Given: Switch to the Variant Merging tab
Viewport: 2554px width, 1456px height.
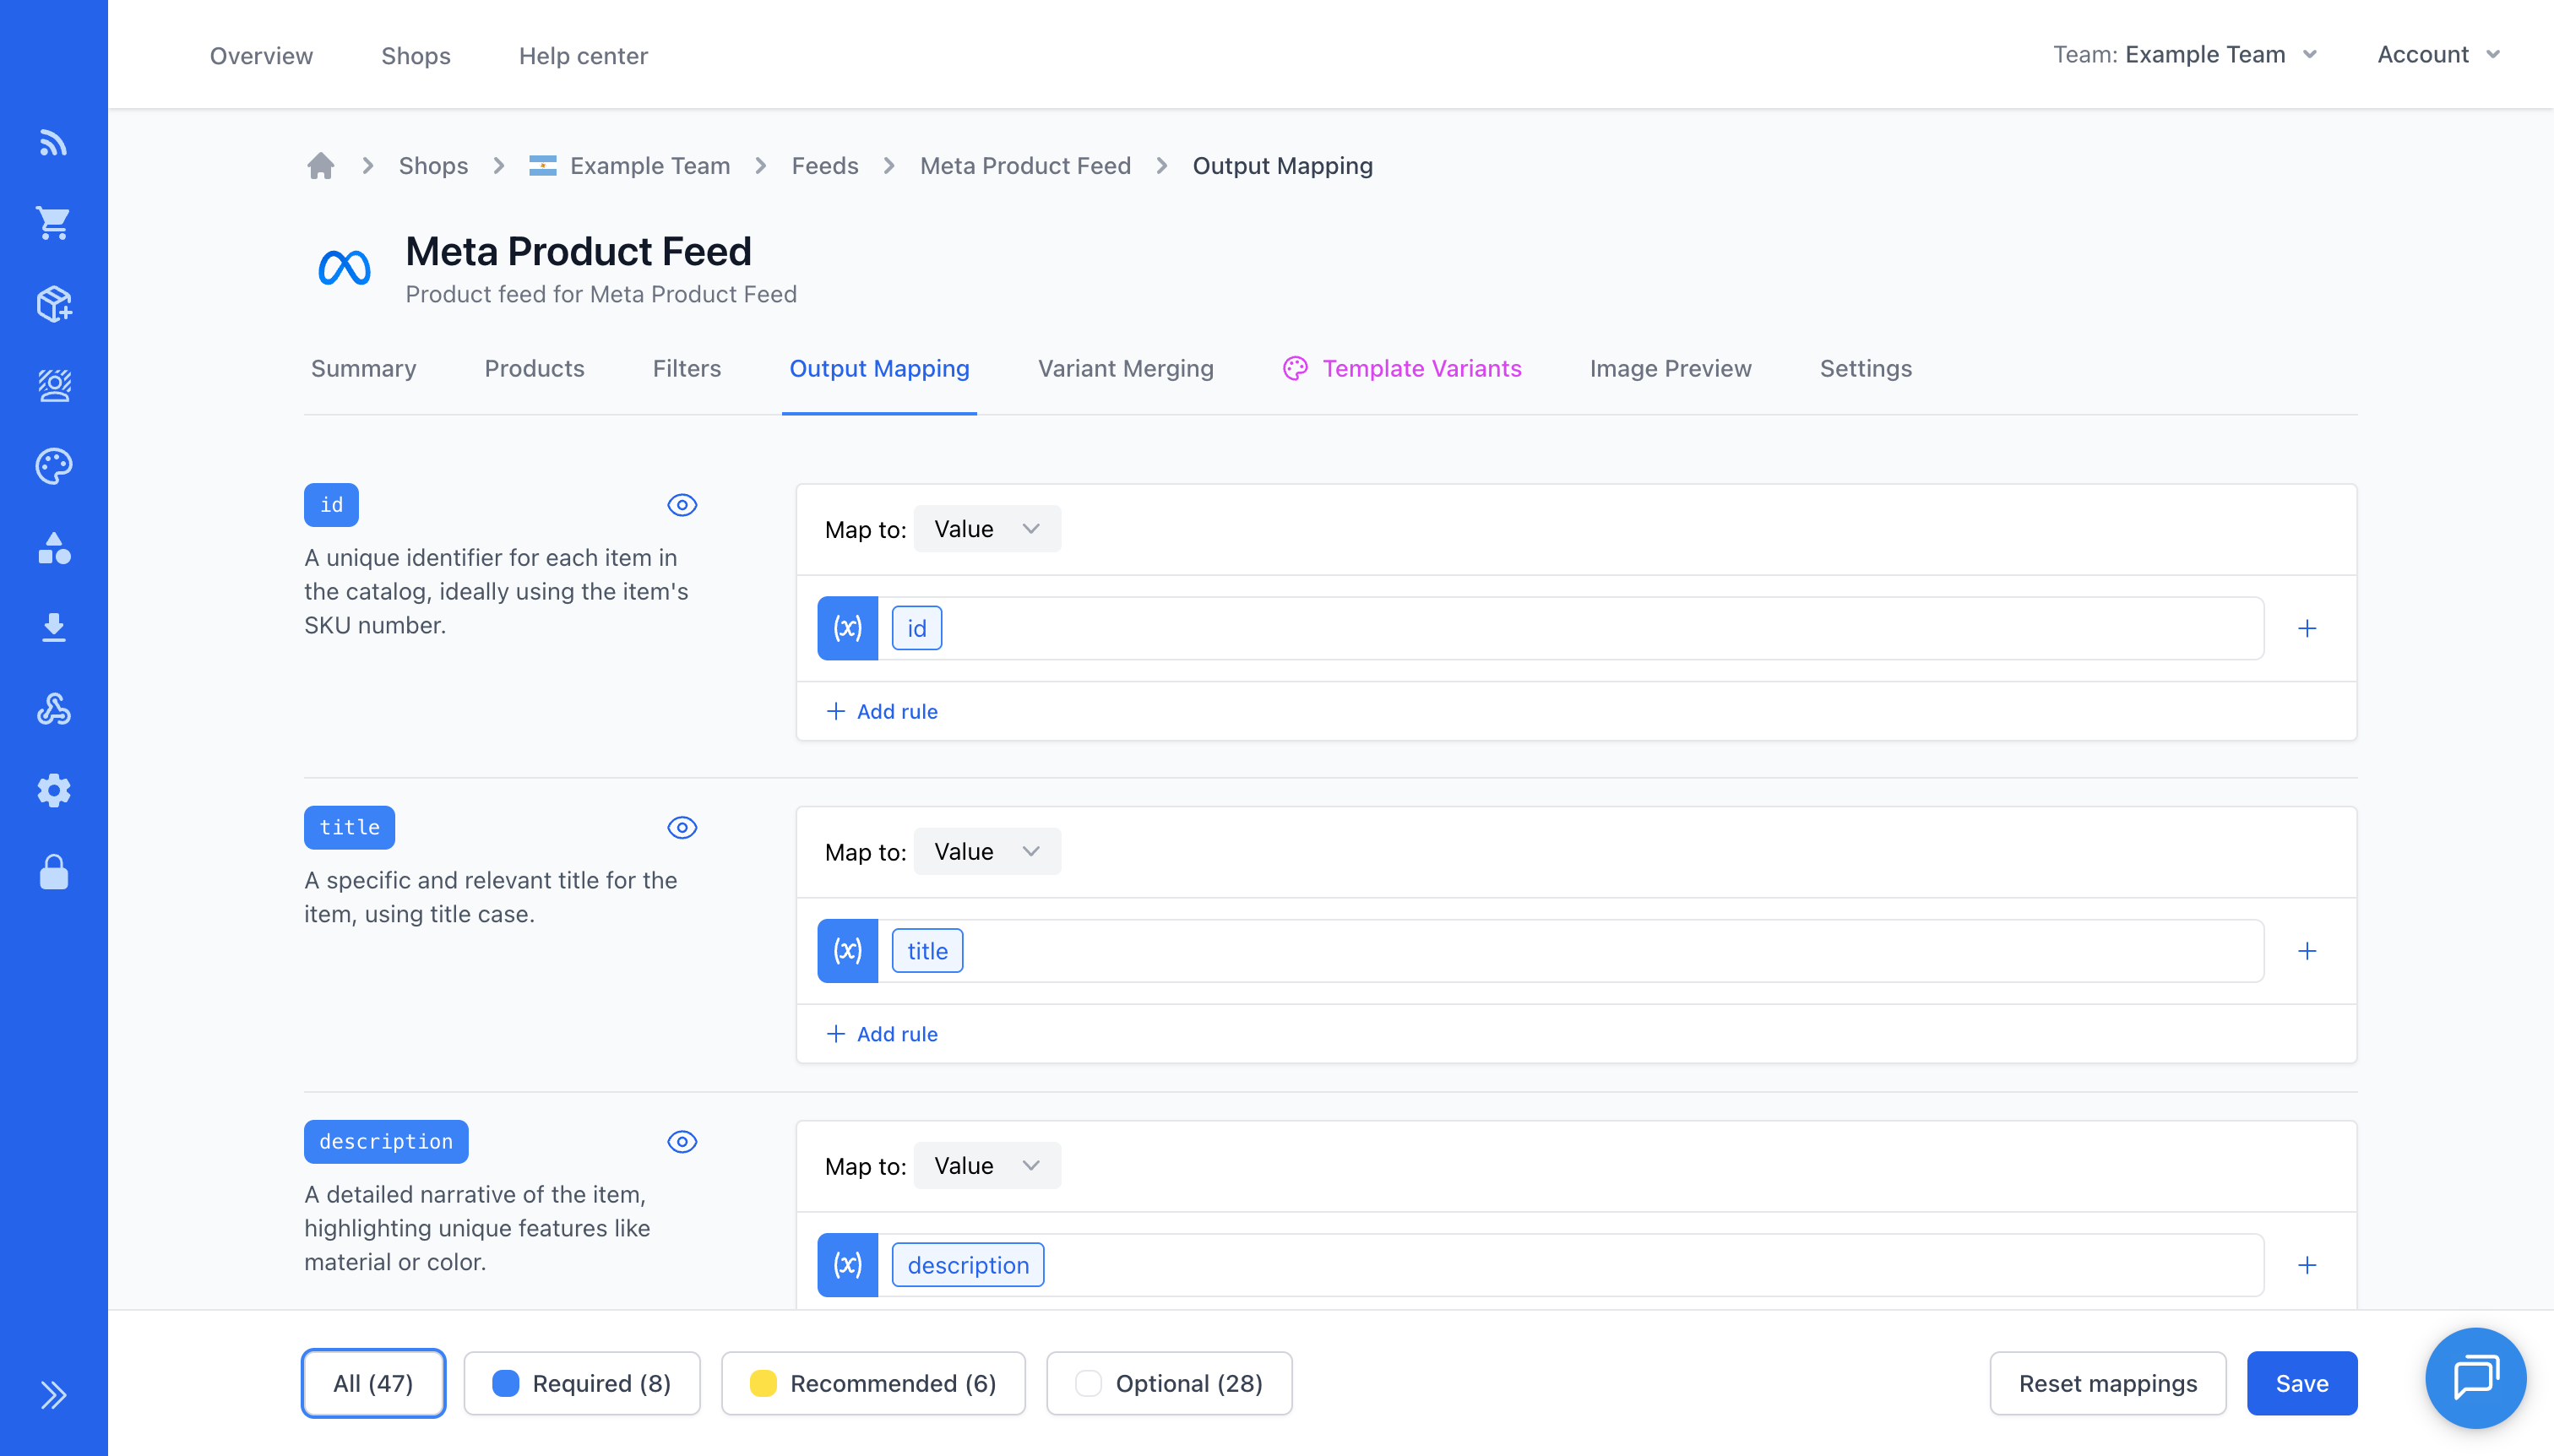Looking at the screenshot, I should [x=1126, y=369].
